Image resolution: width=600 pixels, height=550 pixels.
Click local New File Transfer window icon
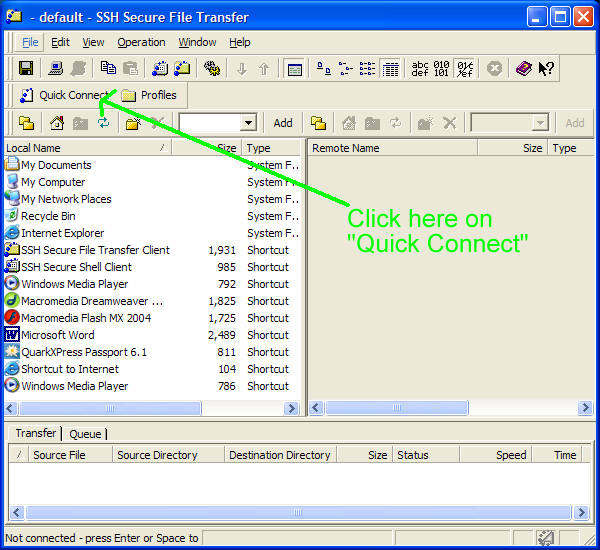pyautogui.click(x=26, y=123)
